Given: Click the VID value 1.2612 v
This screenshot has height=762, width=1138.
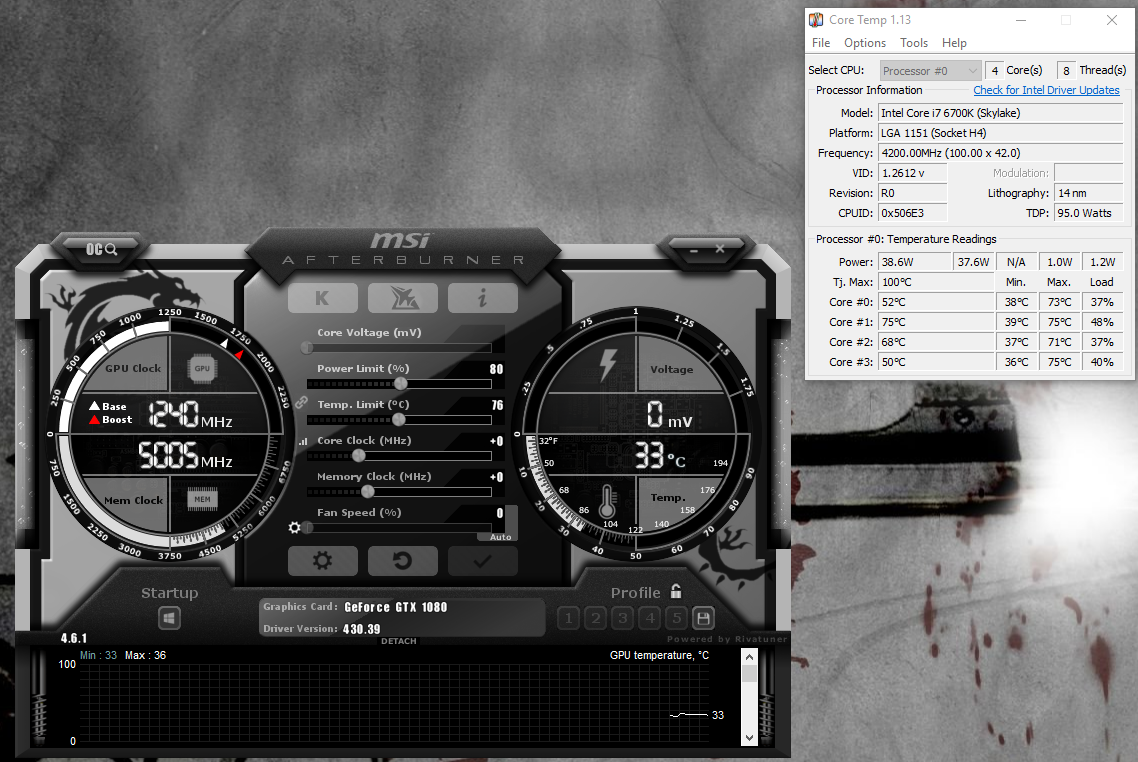Looking at the screenshot, I should click(x=912, y=173).
